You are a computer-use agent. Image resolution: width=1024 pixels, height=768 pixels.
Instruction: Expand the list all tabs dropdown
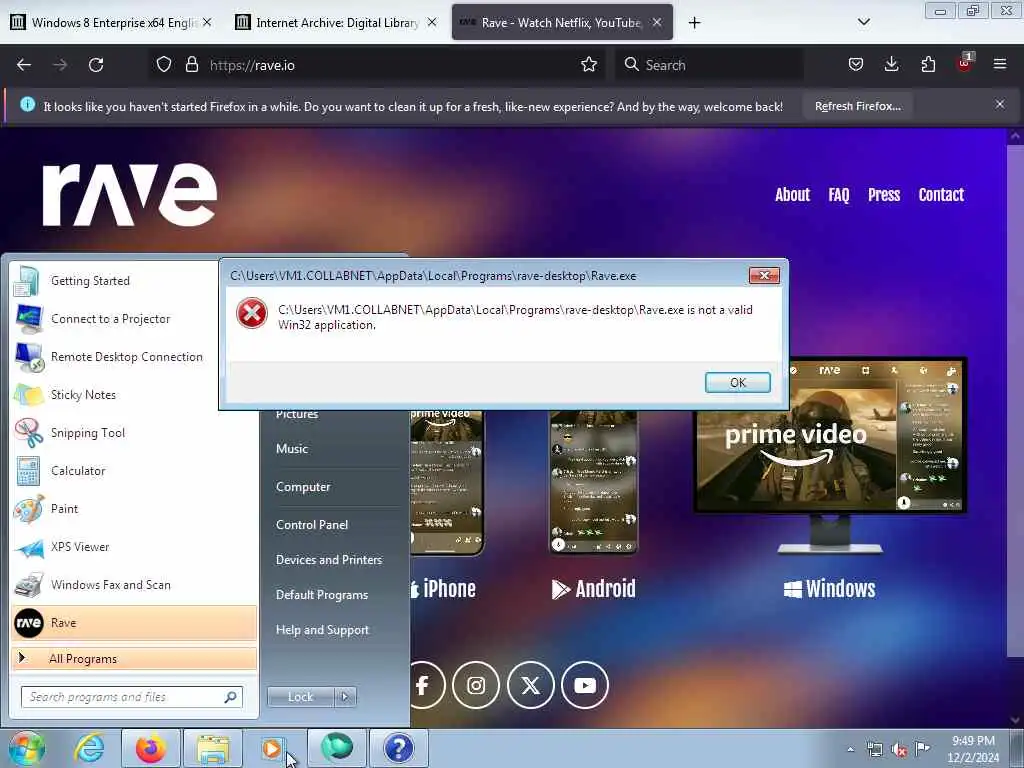[x=863, y=22]
